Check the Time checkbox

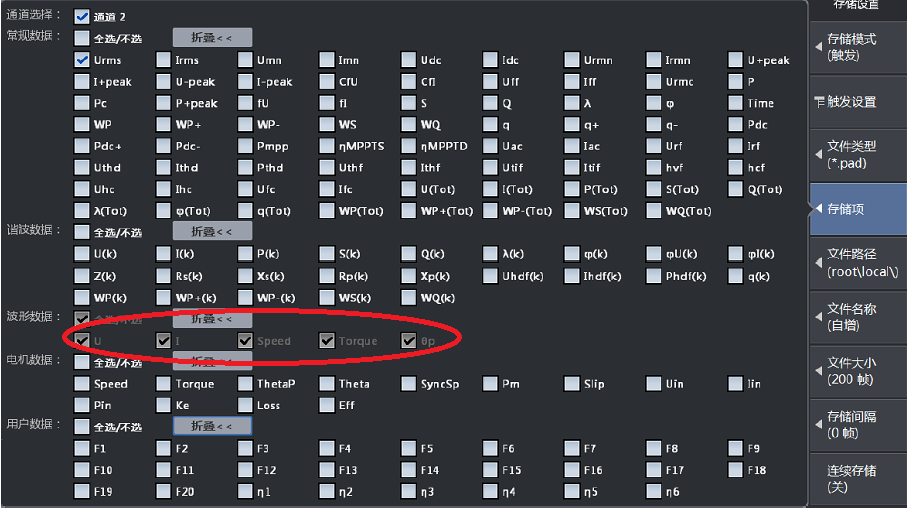pyautogui.click(x=735, y=103)
